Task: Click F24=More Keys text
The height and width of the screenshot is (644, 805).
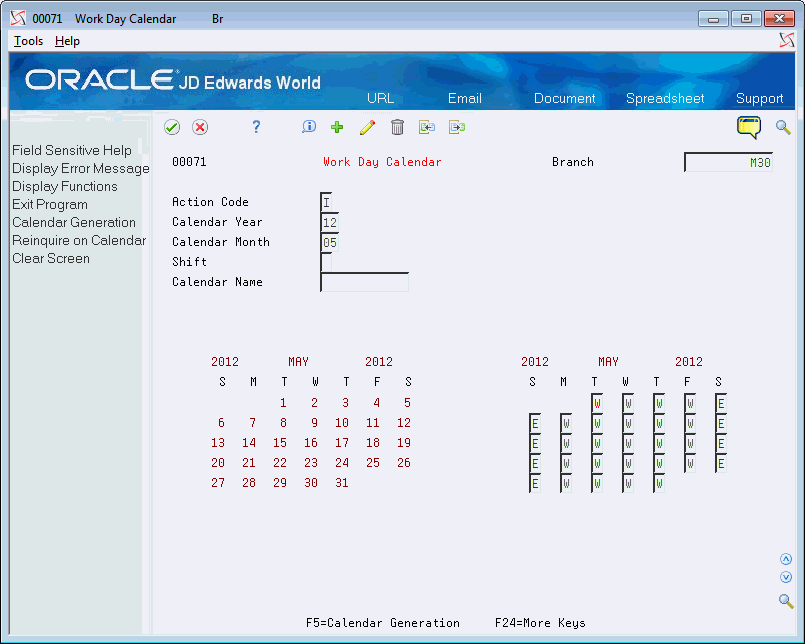Action: tap(540, 623)
